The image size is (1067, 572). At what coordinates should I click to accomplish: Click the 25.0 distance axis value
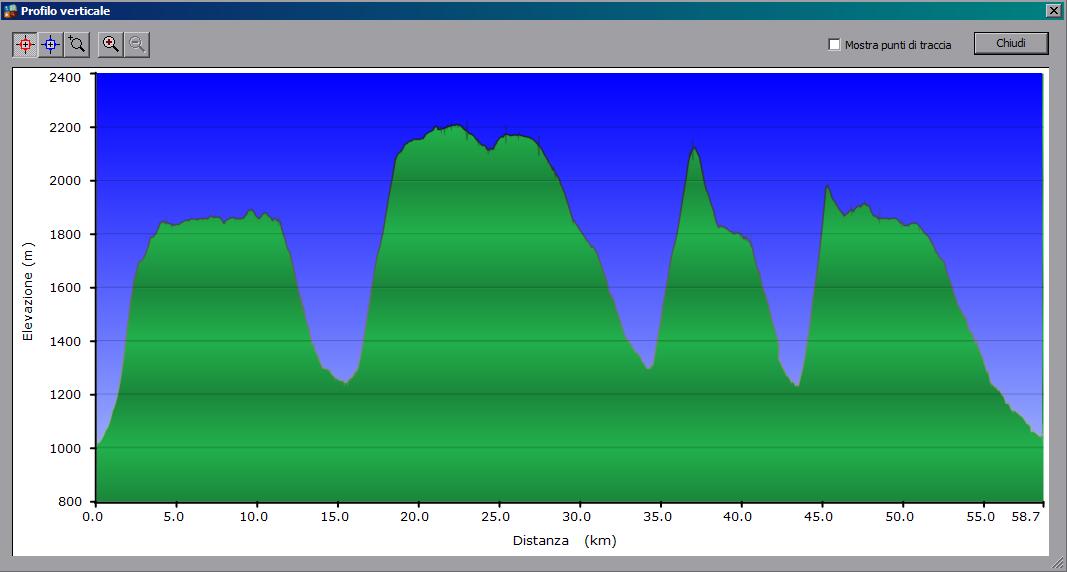495,517
